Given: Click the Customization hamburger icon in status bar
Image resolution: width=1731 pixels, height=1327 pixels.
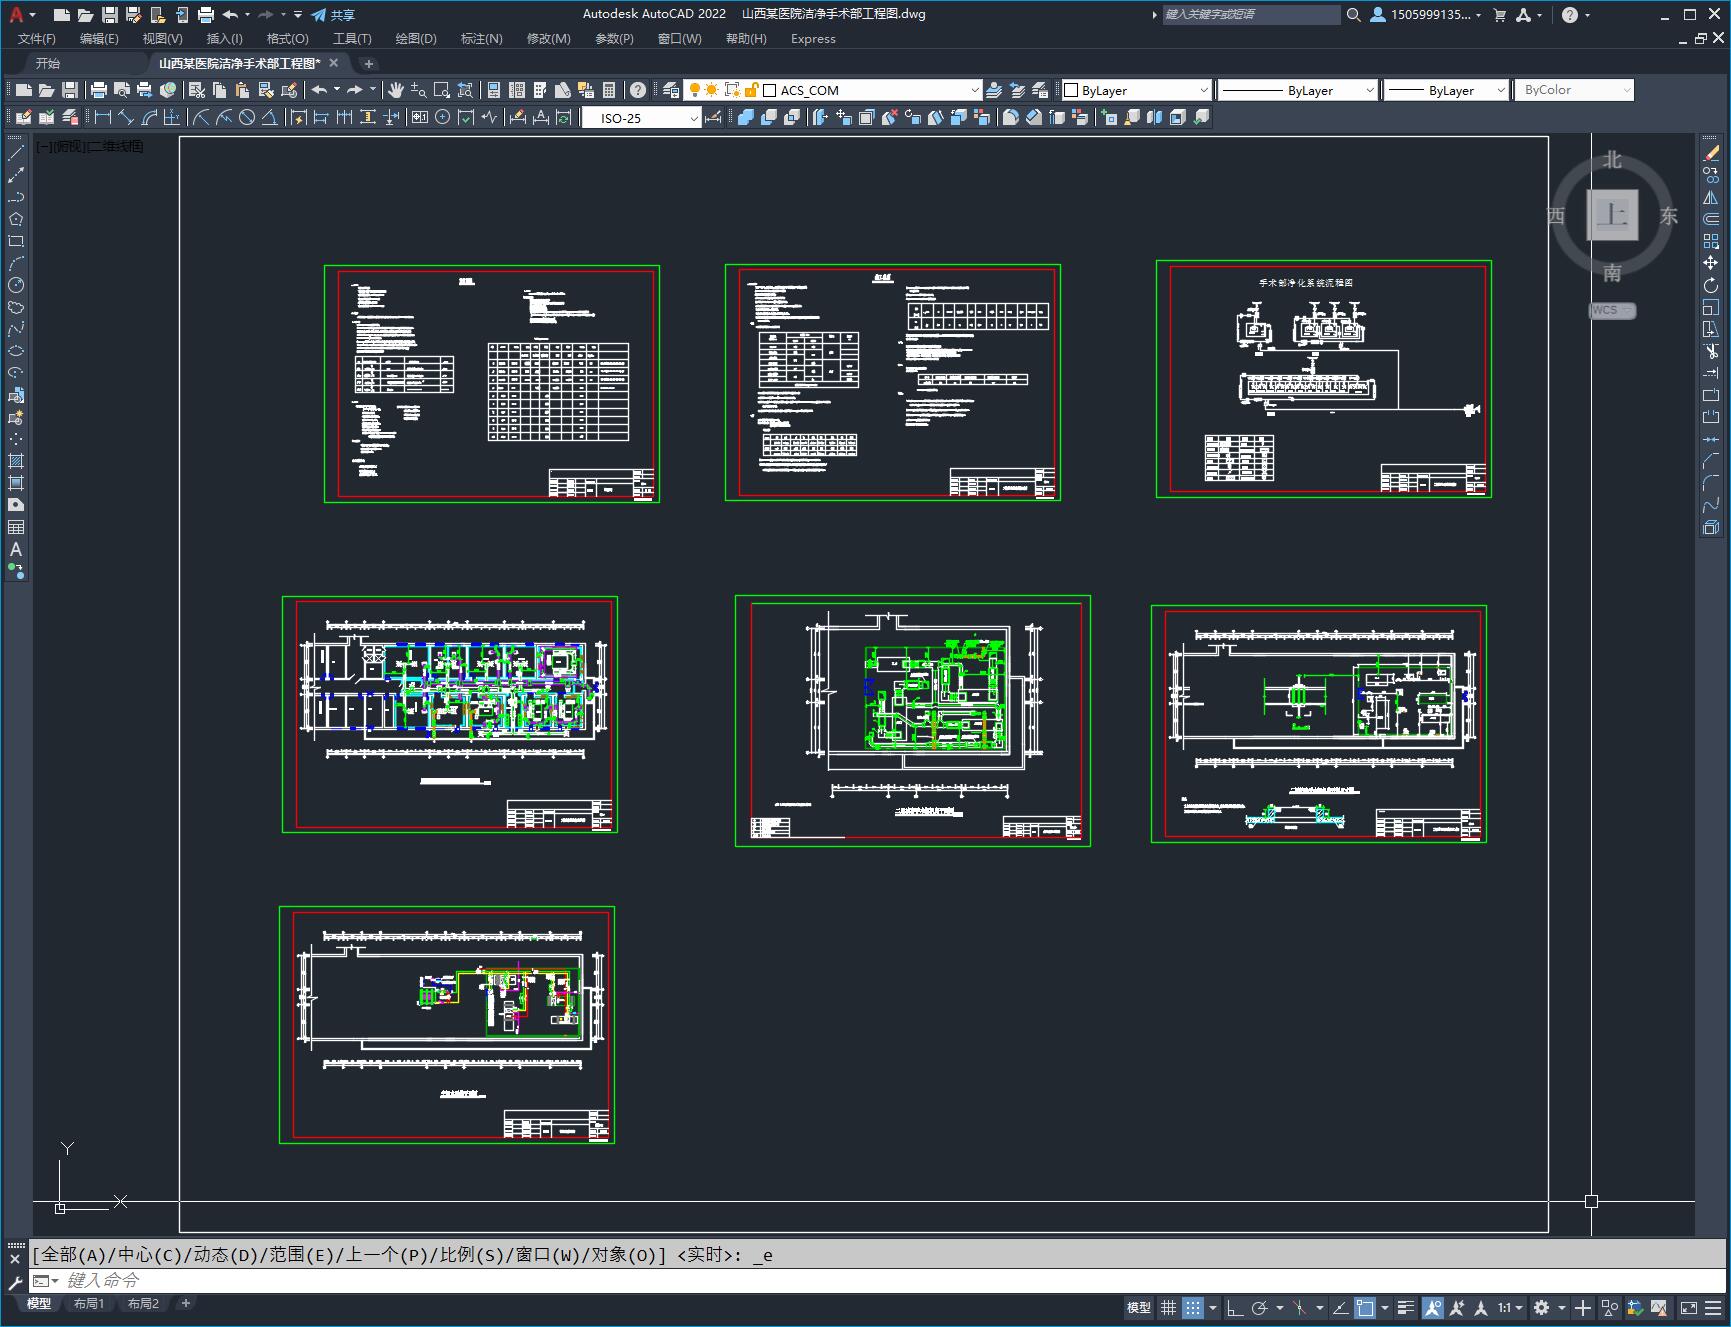Looking at the screenshot, I should coord(1714,1307).
